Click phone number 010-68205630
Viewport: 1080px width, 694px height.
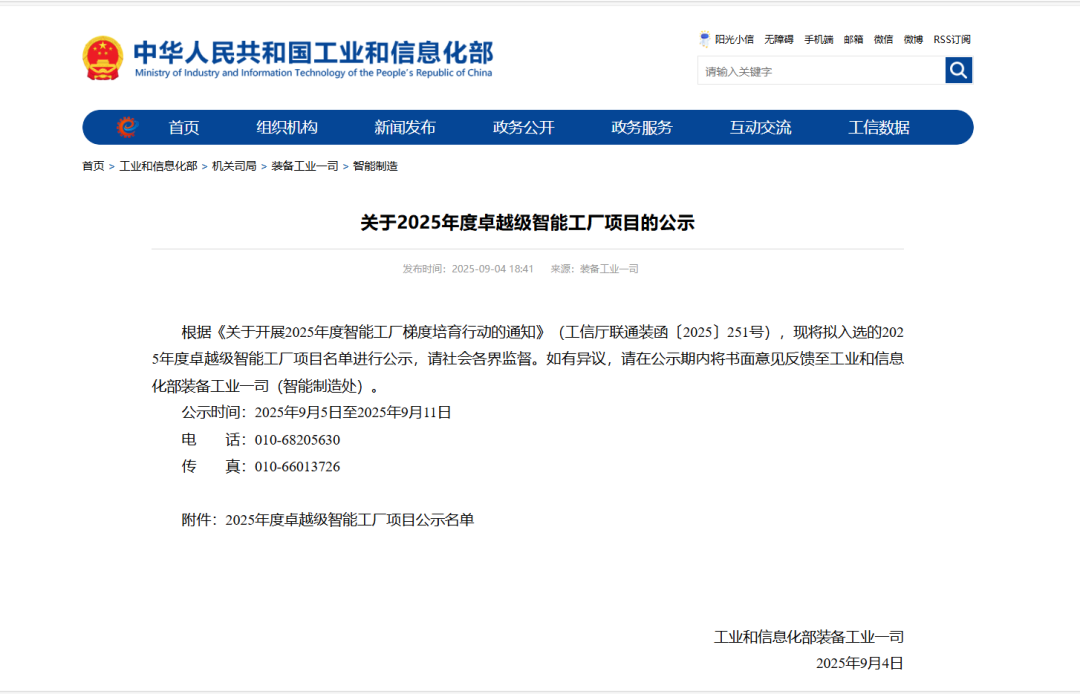298,440
